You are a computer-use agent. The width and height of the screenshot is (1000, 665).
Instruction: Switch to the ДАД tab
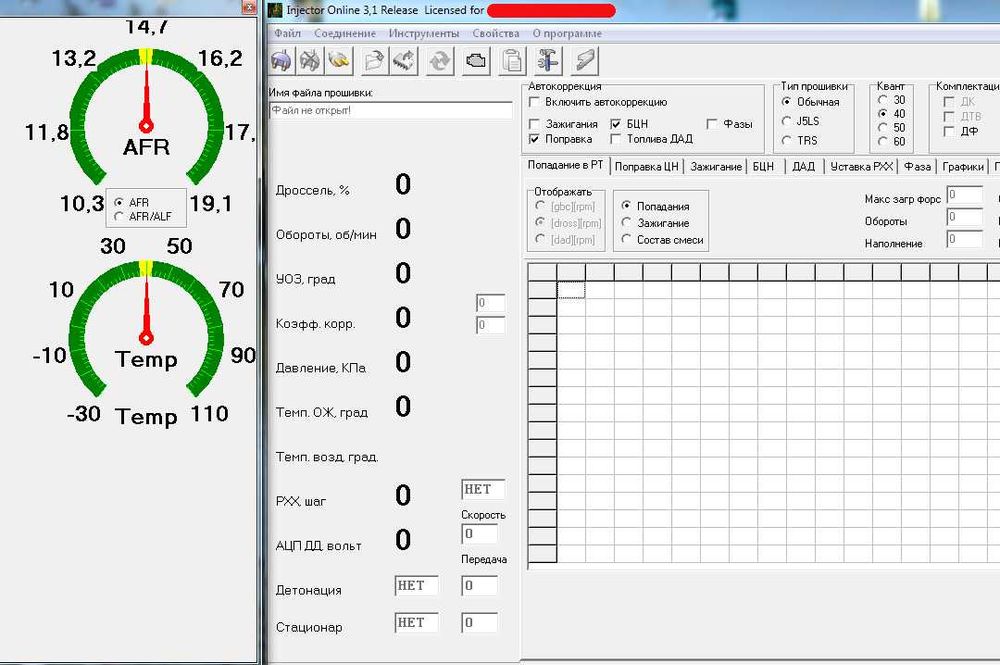point(803,166)
